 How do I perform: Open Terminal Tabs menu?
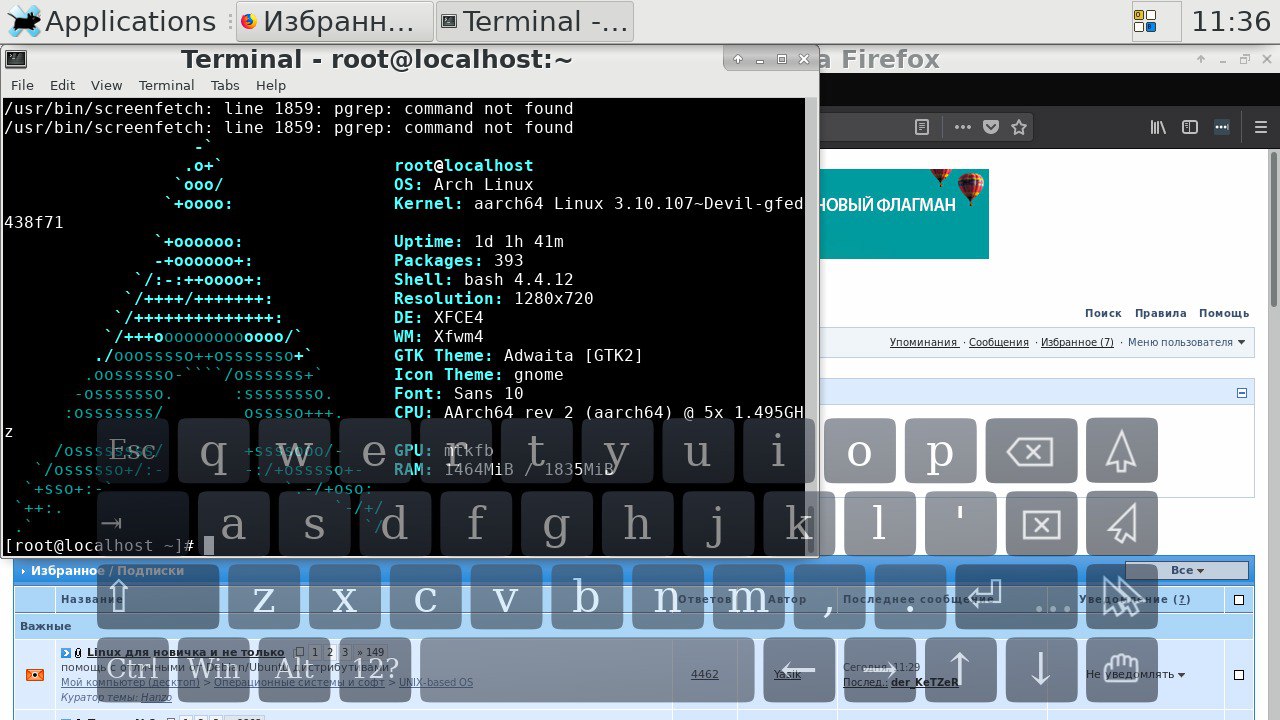[225, 85]
